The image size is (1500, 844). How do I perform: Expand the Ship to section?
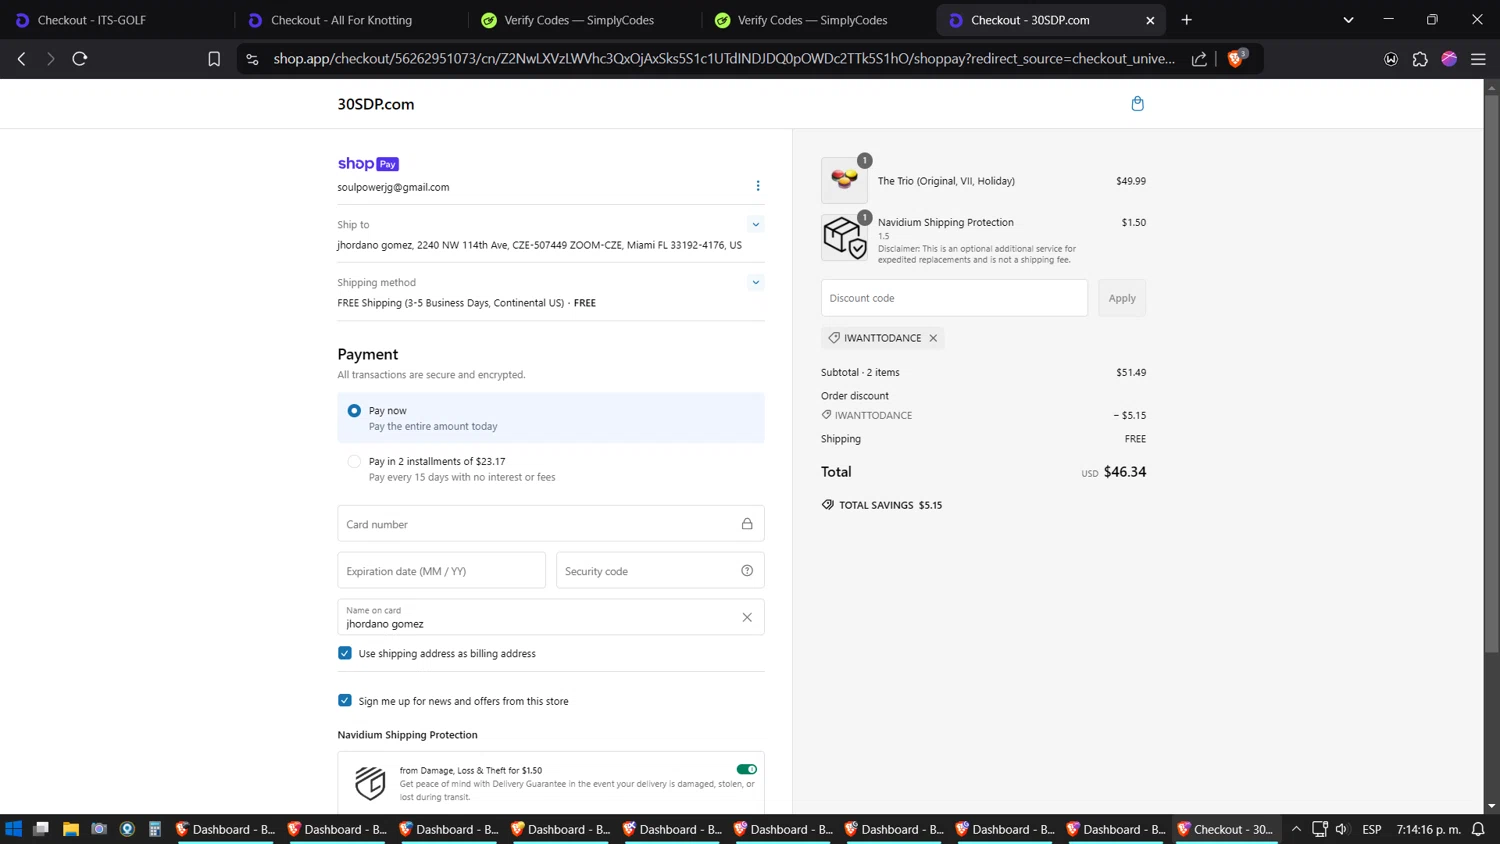(x=756, y=225)
